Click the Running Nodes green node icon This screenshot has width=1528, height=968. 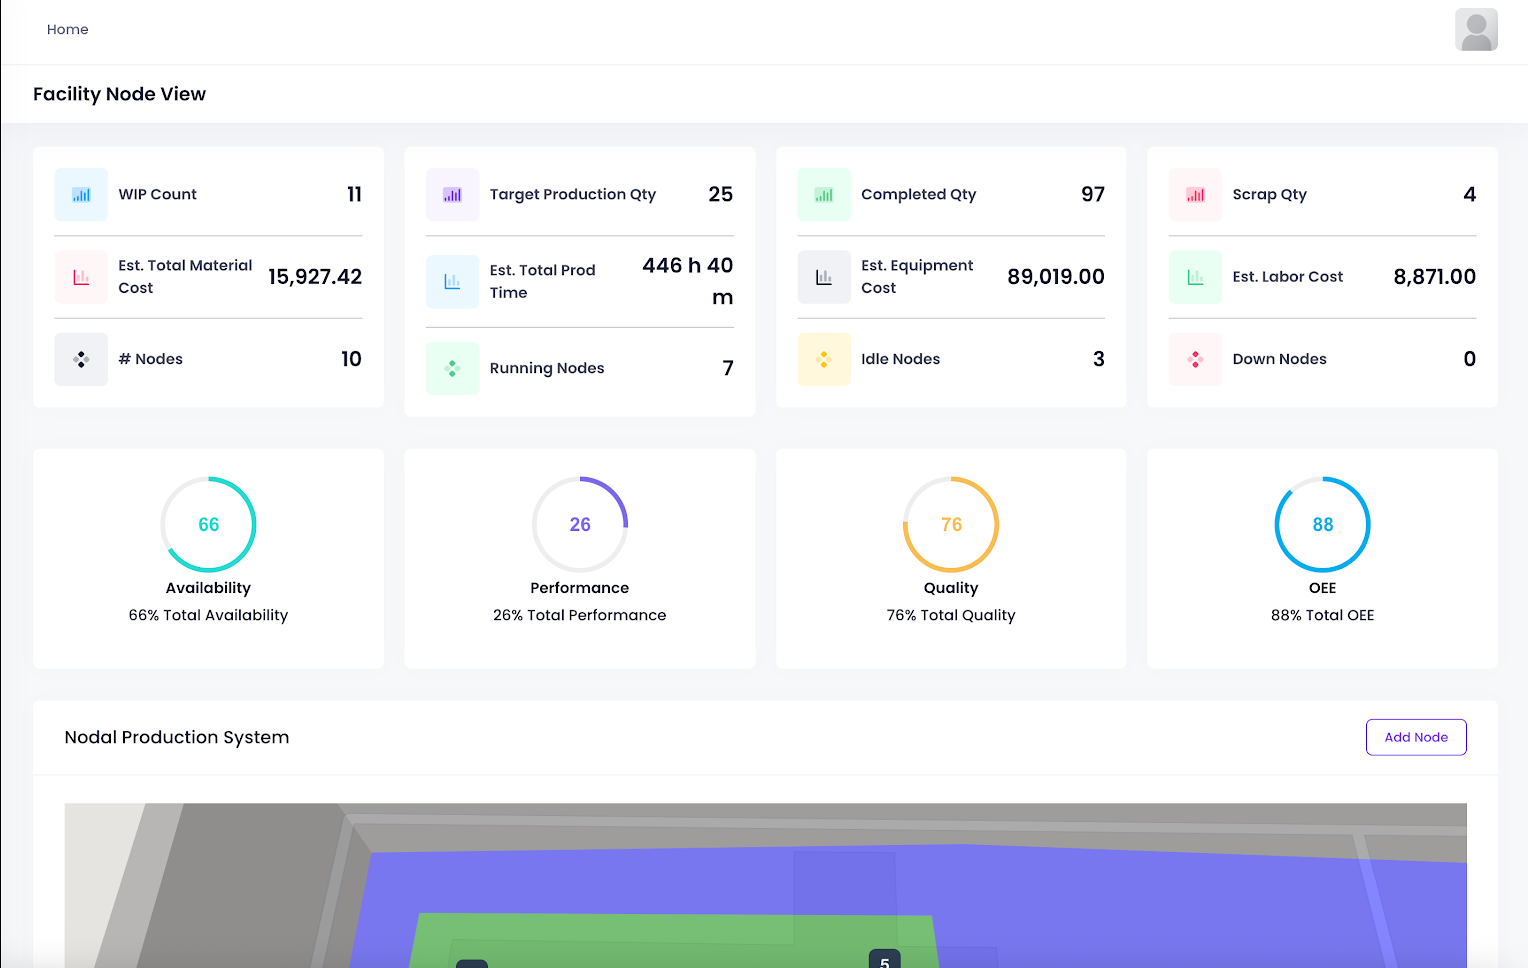452,368
